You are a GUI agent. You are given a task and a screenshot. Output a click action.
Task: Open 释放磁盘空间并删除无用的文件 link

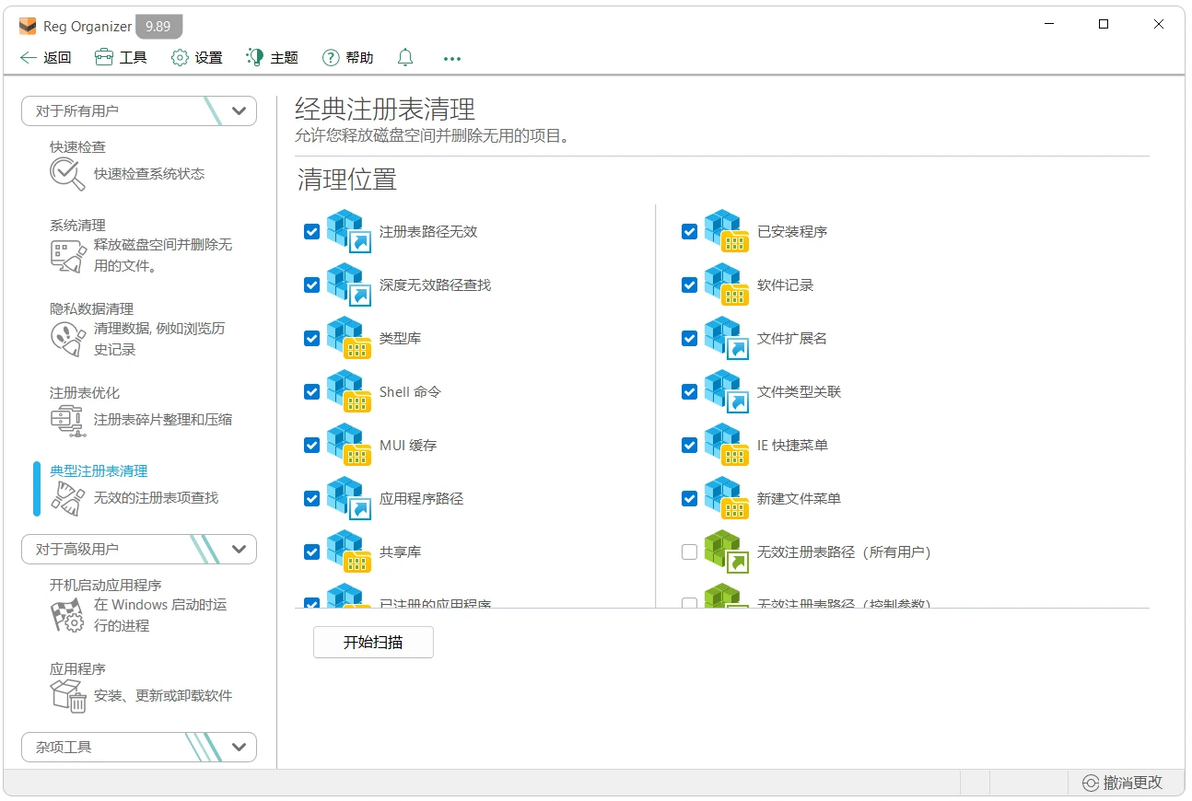pos(163,255)
